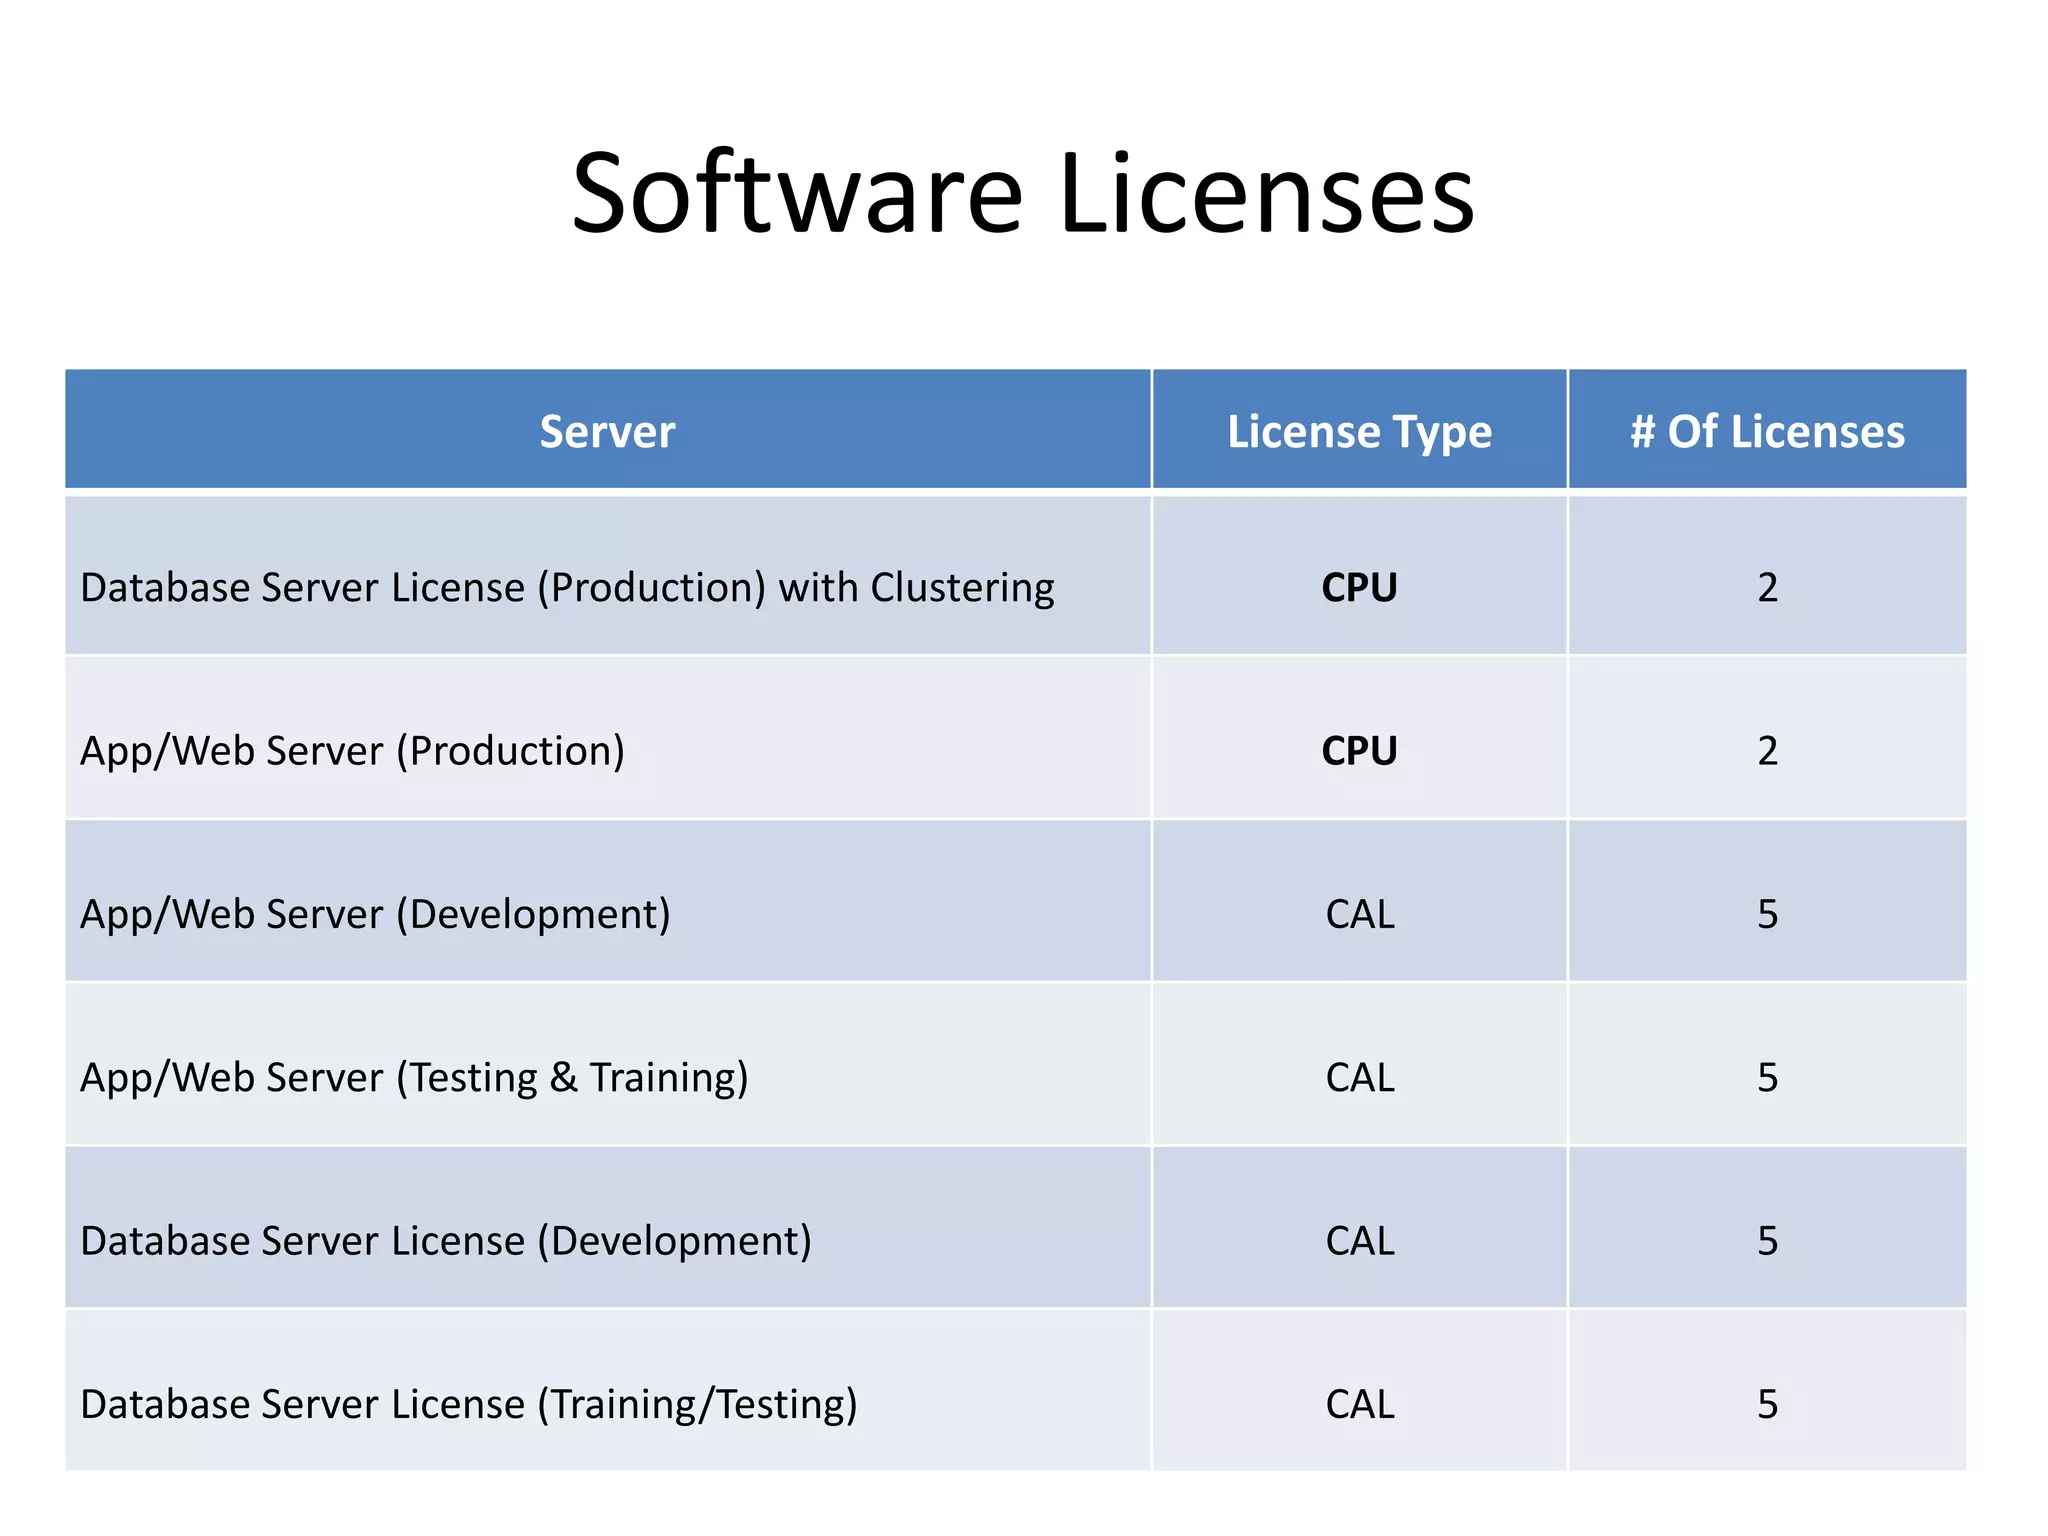Select Database Server License (Training/Testing) cell

point(469,1404)
